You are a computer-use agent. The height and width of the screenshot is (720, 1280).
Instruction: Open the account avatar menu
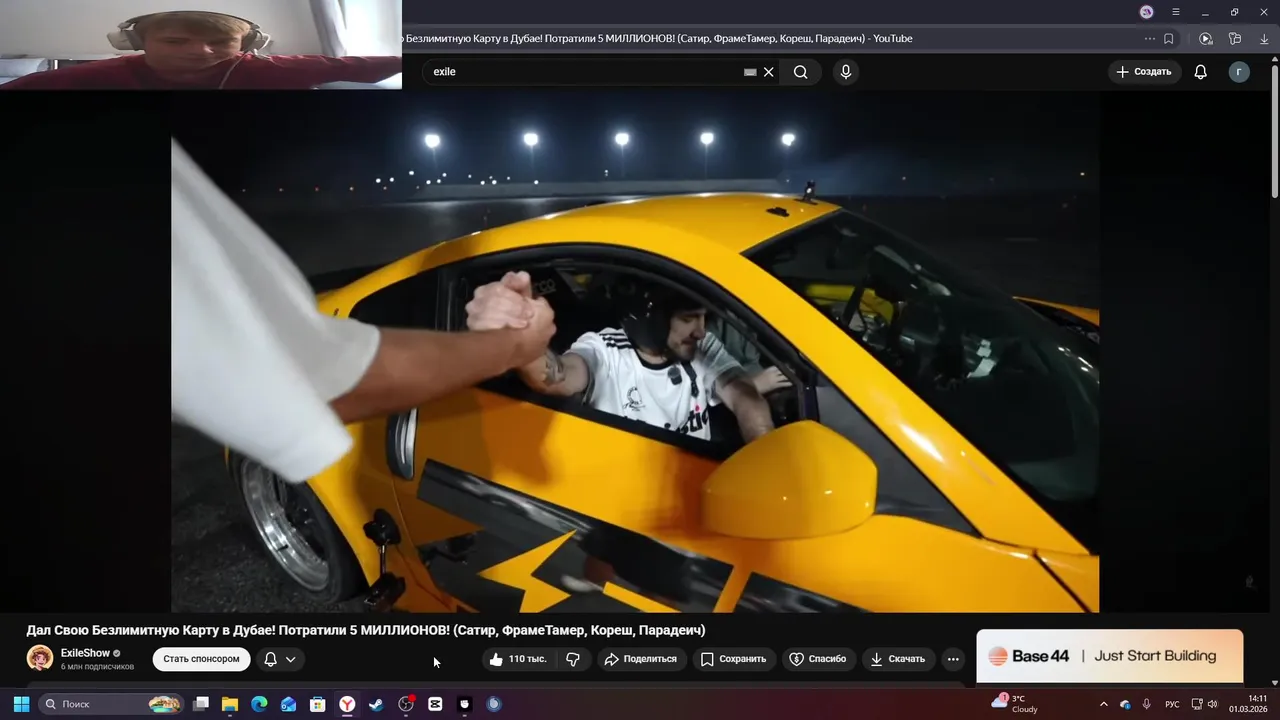coord(1239,72)
